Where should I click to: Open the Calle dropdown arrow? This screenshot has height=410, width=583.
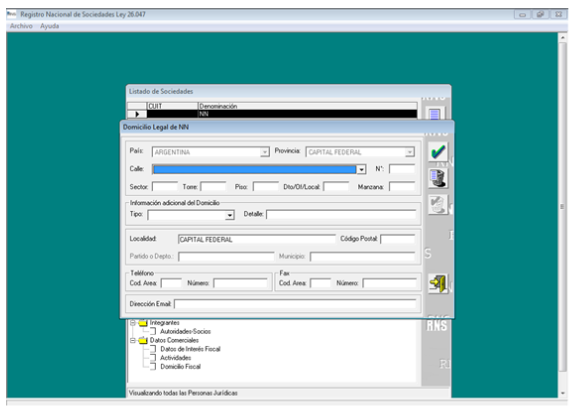coord(361,170)
